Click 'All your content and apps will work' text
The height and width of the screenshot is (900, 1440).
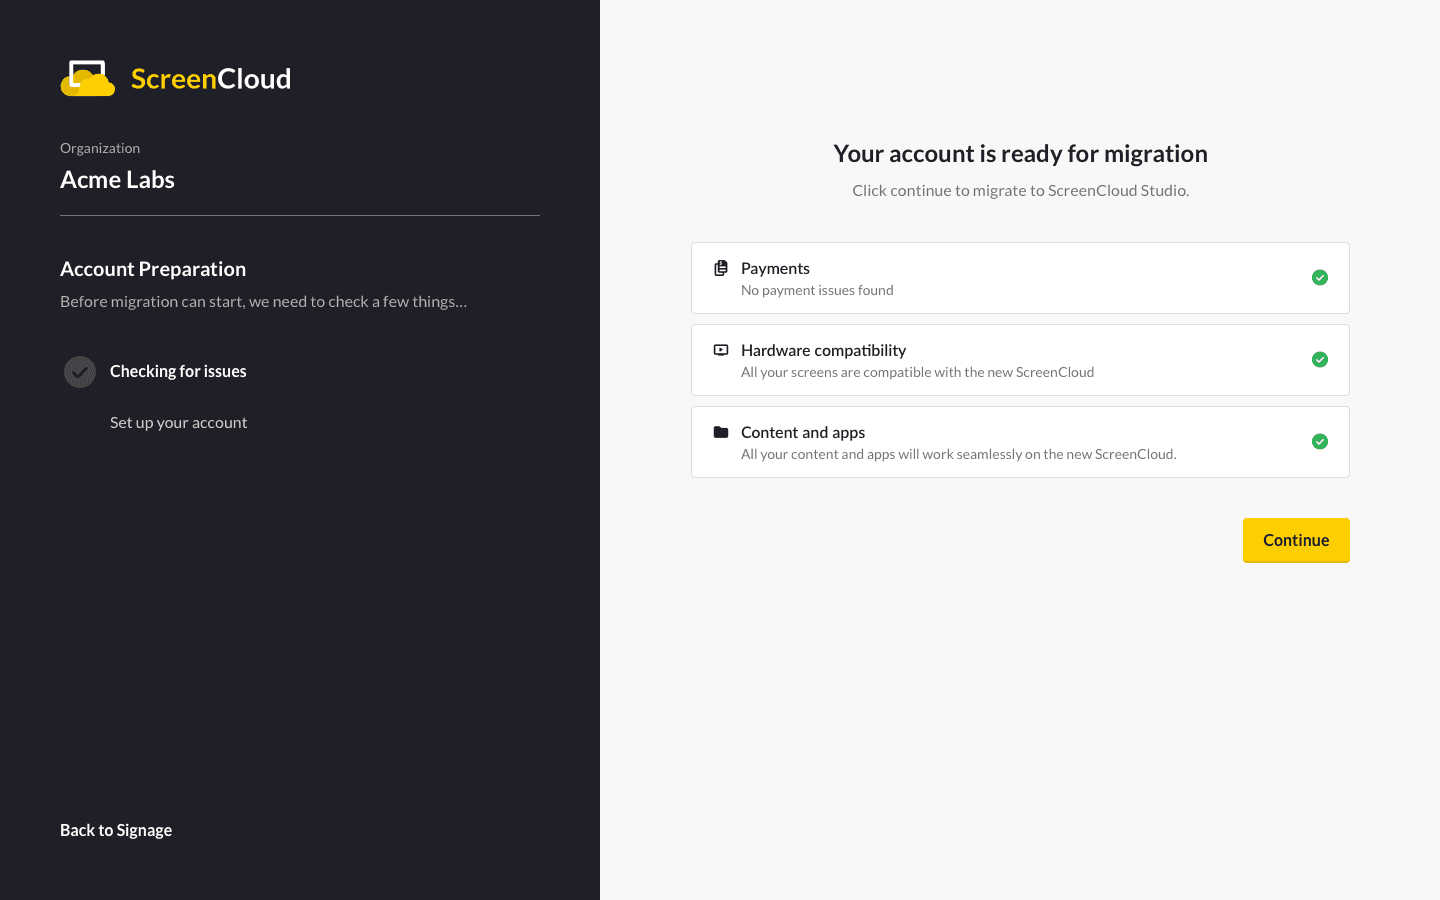click(x=958, y=454)
